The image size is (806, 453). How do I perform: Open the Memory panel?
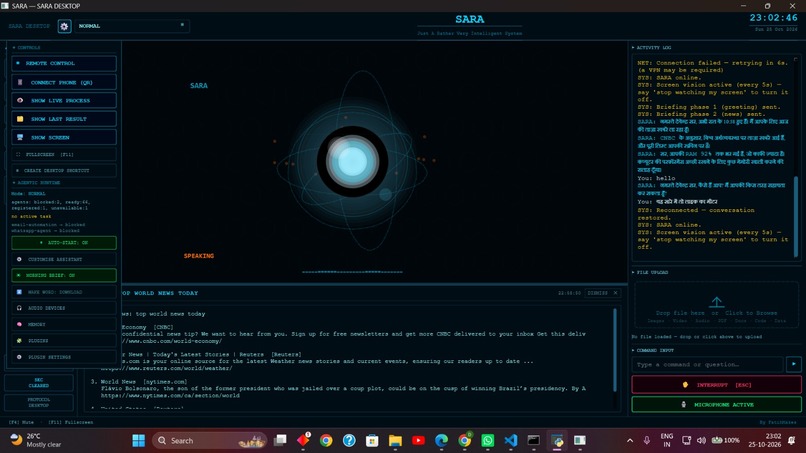(x=64, y=324)
